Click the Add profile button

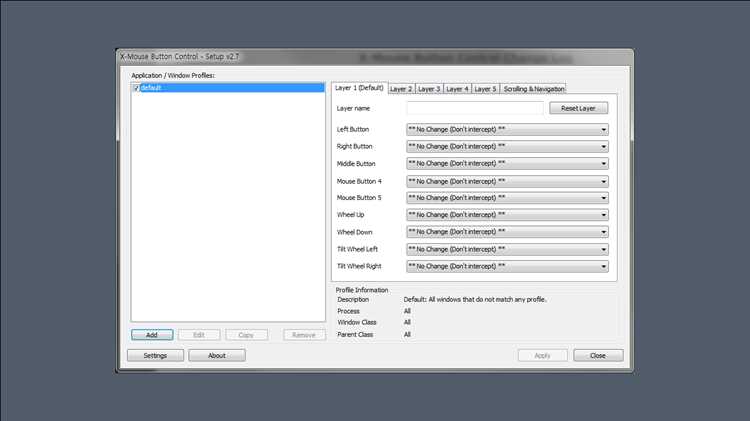pyautogui.click(x=152, y=335)
